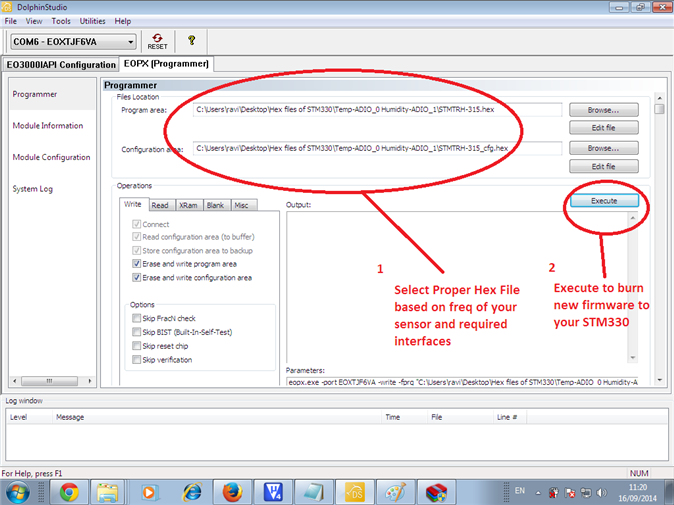Image resolution: width=674 pixels, height=505 pixels.
Task: Click the Parameters command line field
Action: (x=462, y=382)
